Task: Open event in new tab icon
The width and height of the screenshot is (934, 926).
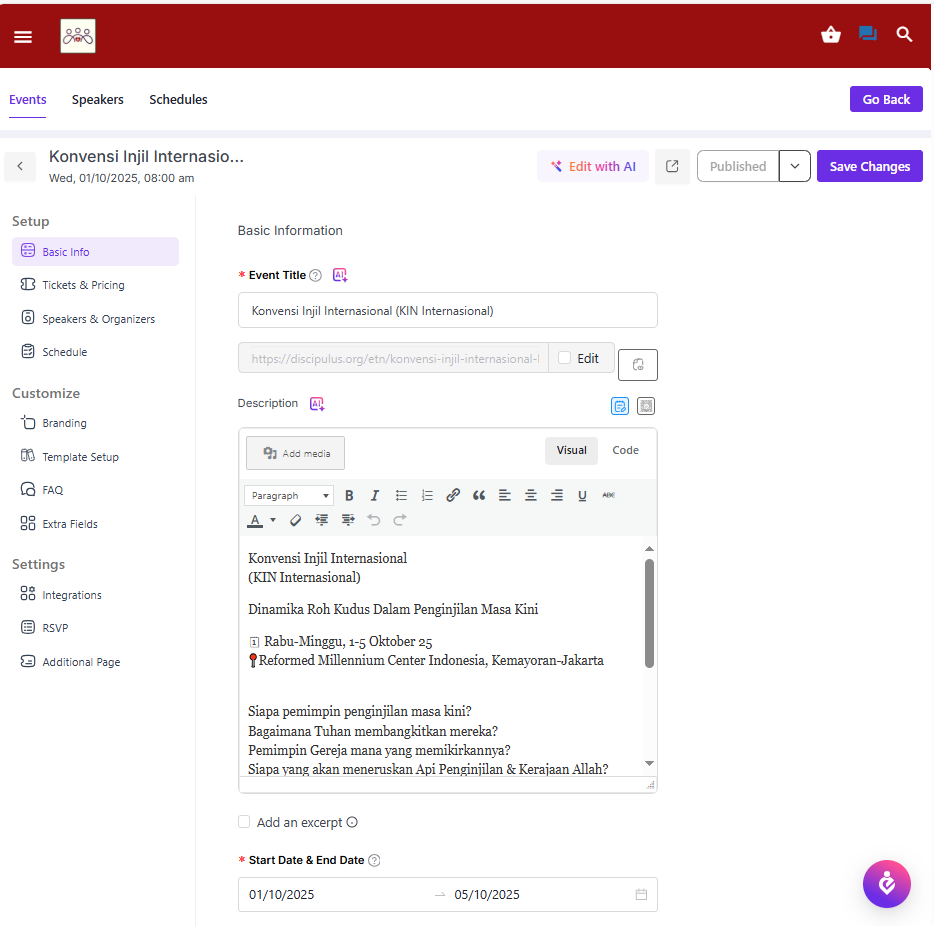Action: click(x=672, y=167)
